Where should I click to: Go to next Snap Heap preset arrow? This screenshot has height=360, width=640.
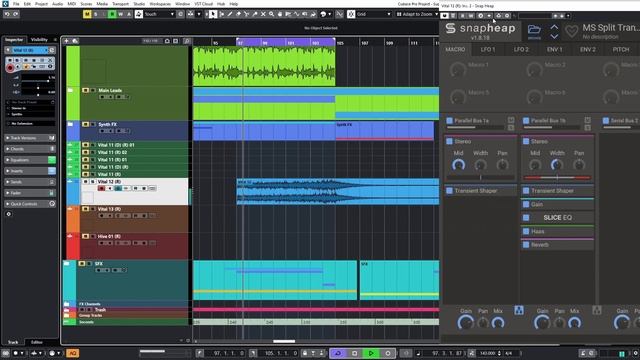[x=554, y=36]
